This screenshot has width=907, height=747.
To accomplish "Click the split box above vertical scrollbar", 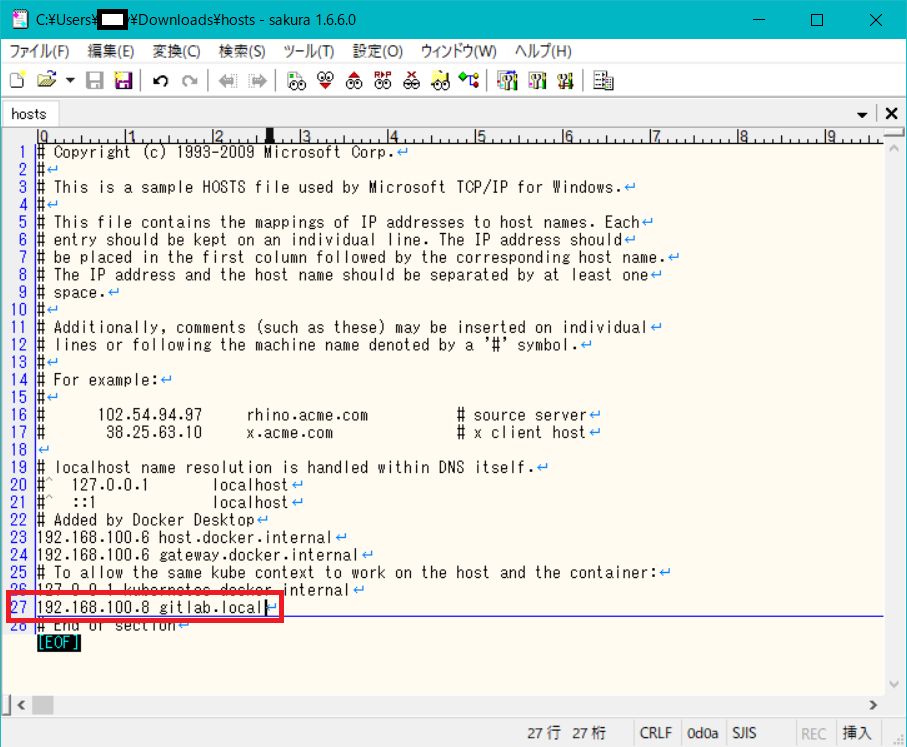I will click(894, 133).
